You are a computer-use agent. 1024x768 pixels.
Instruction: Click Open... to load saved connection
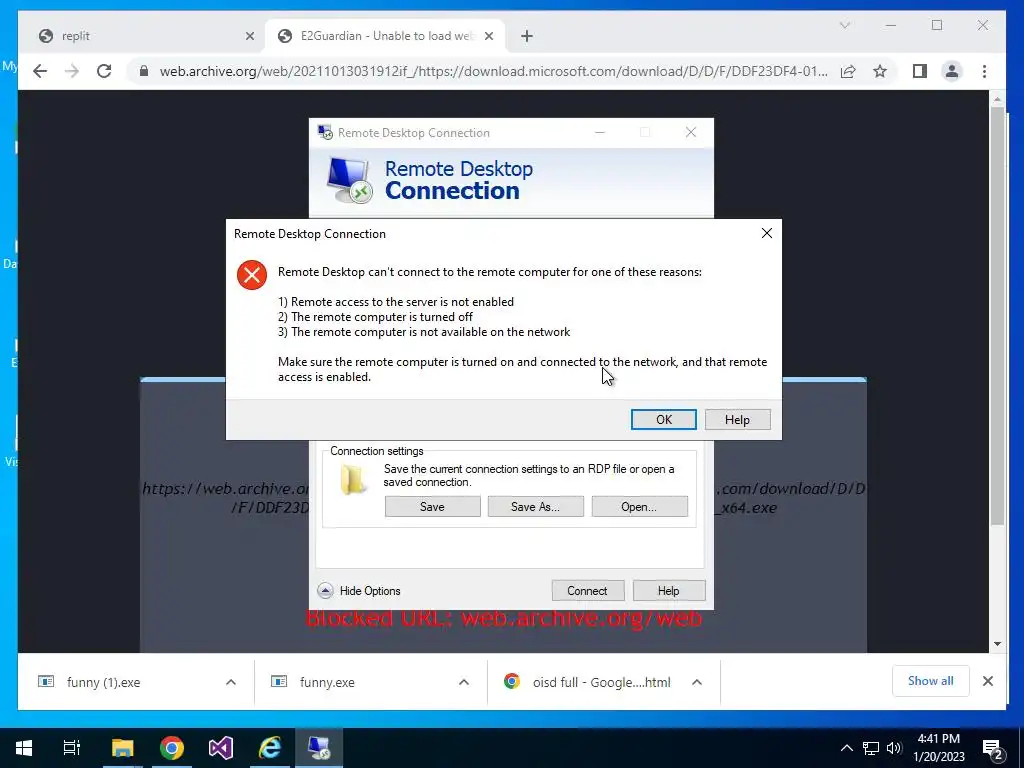tap(639, 507)
